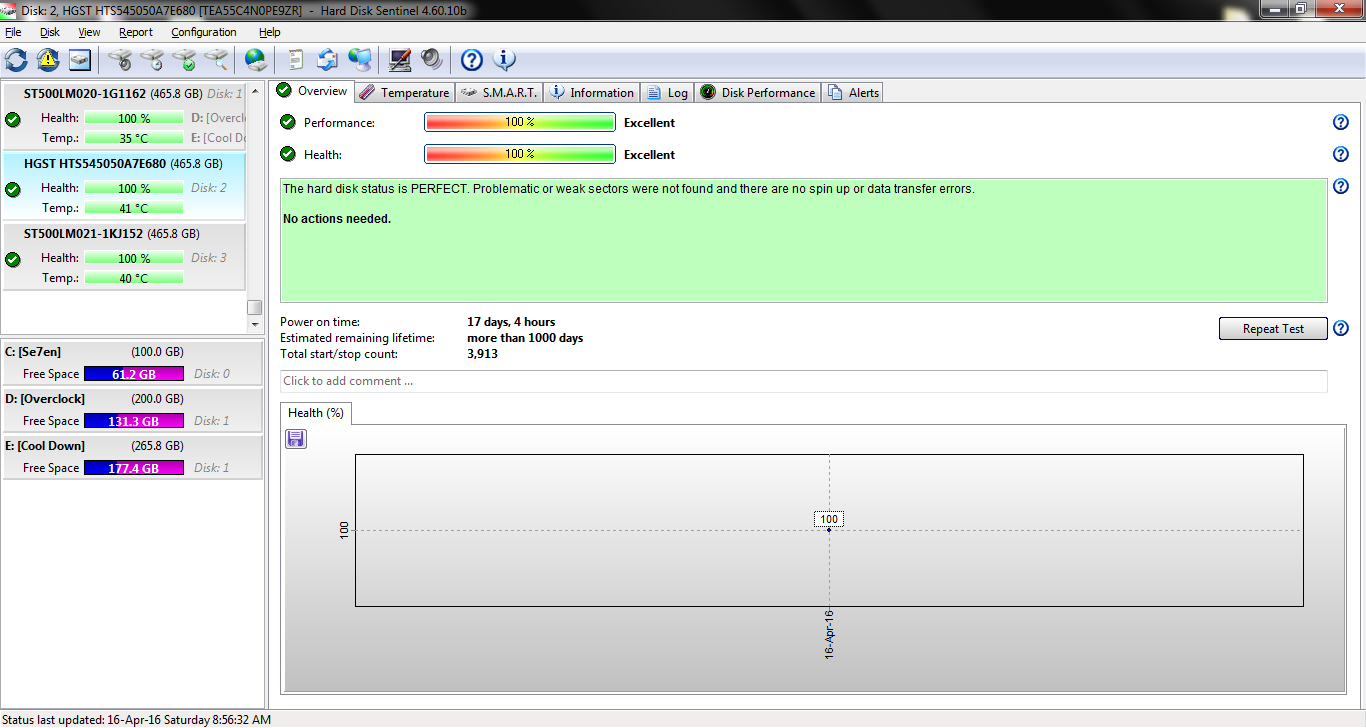Switch to the Disk Performance tab
The width and height of the screenshot is (1366, 728).
click(x=758, y=92)
